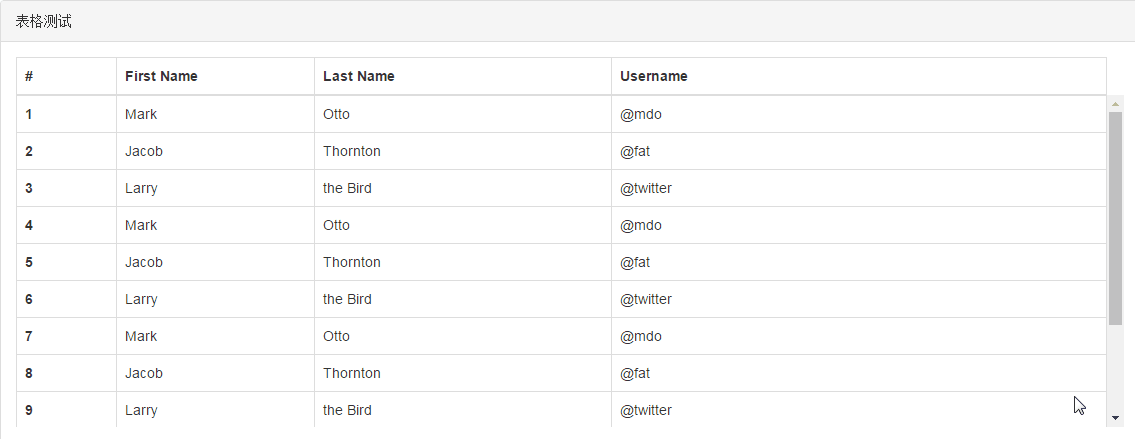Click the Last Name column header
The image size is (1135, 439).
(x=358, y=76)
